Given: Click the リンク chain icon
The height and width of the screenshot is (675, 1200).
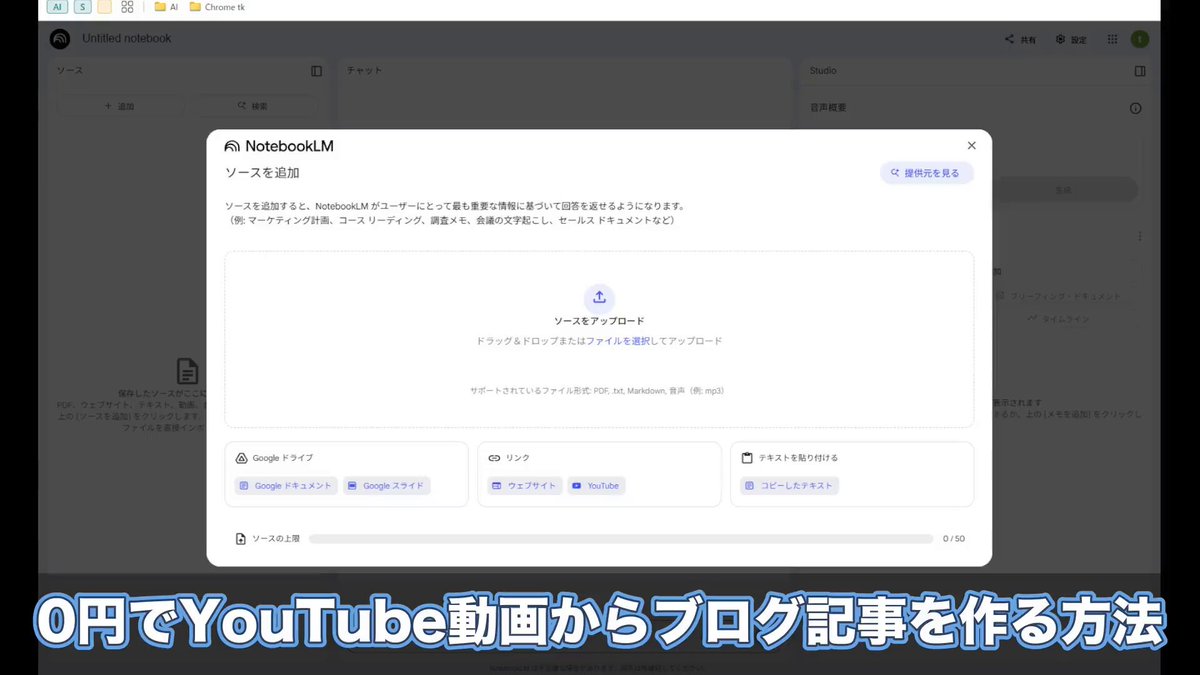Looking at the screenshot, I should point(494,458).
